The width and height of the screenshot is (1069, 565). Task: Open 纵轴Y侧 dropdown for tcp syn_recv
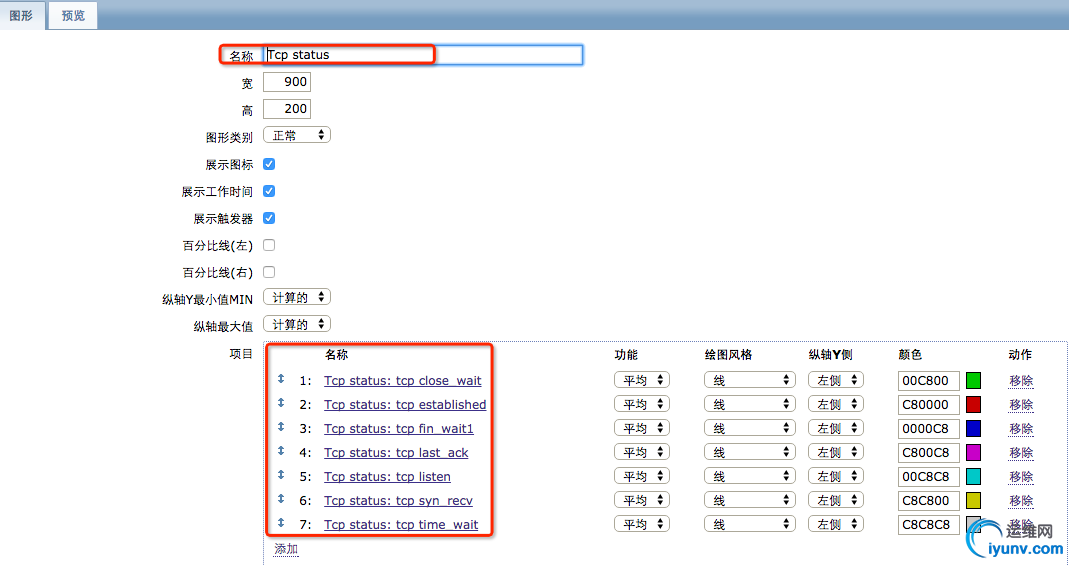[x=836, y=500]
